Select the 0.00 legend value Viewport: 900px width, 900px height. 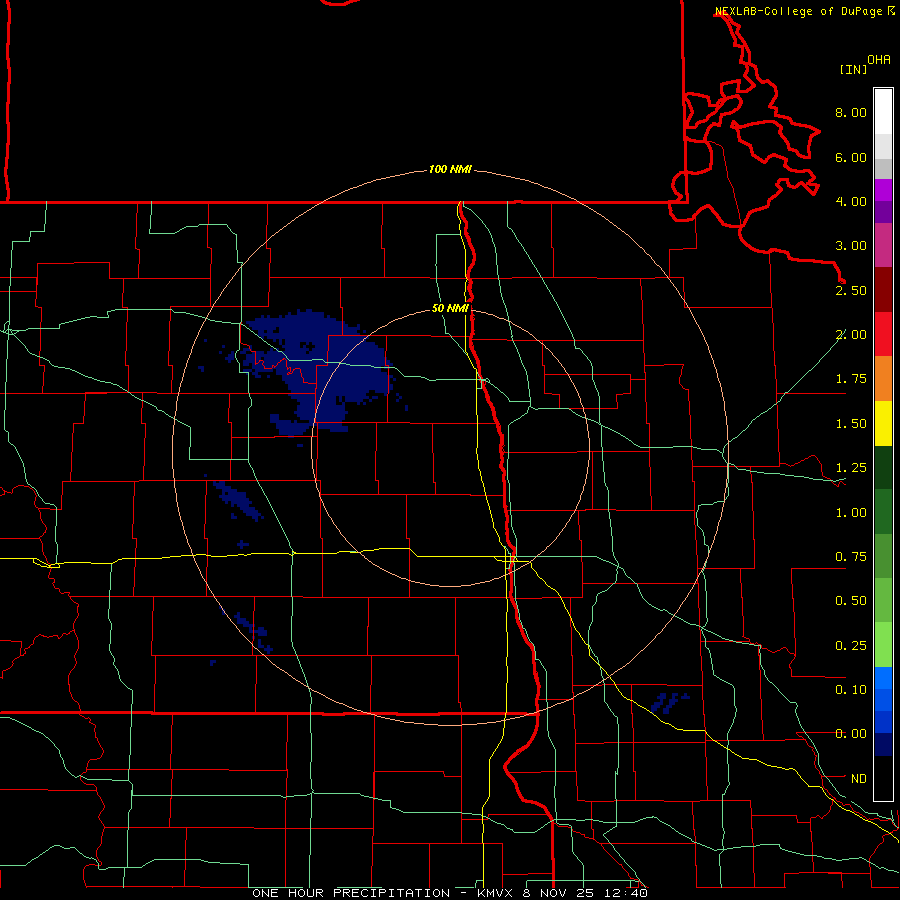pos(851,734)
